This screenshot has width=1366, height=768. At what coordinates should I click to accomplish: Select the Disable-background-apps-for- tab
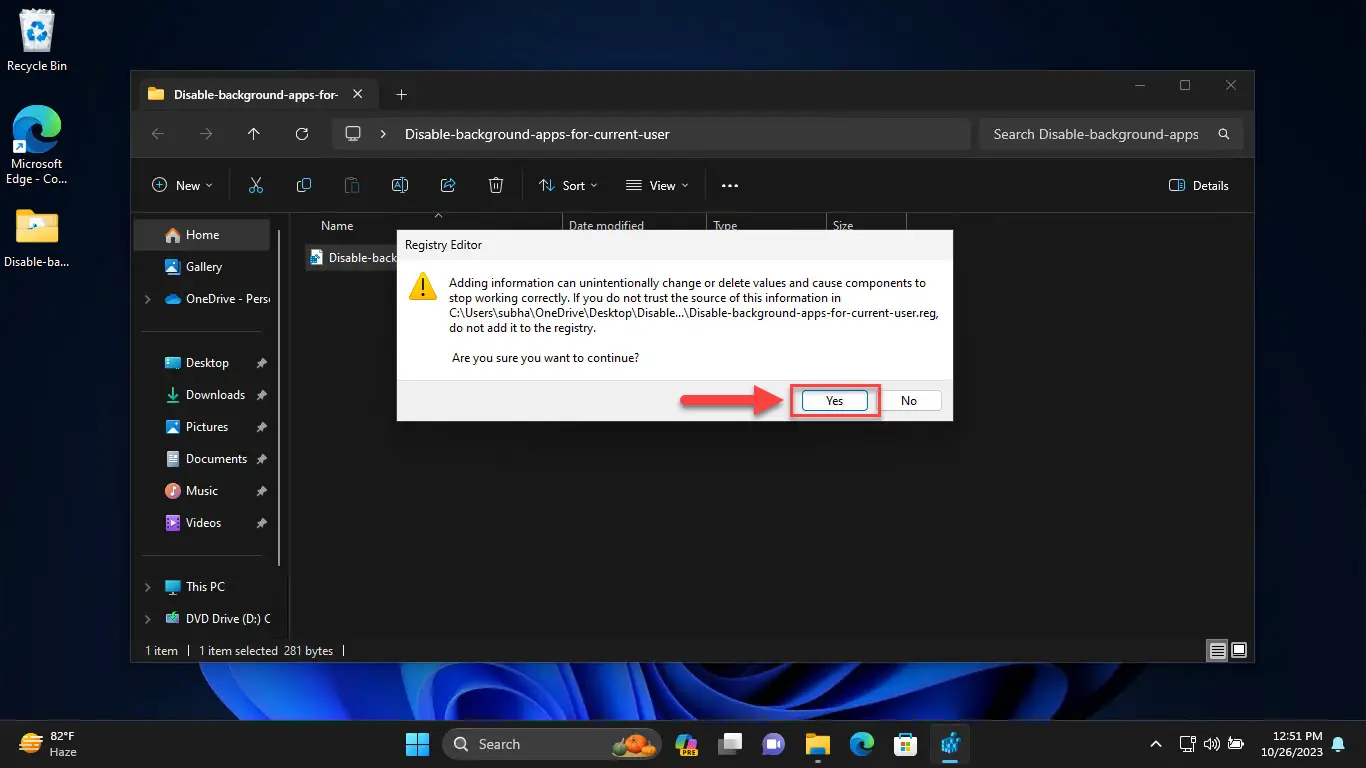click(258, 95)
